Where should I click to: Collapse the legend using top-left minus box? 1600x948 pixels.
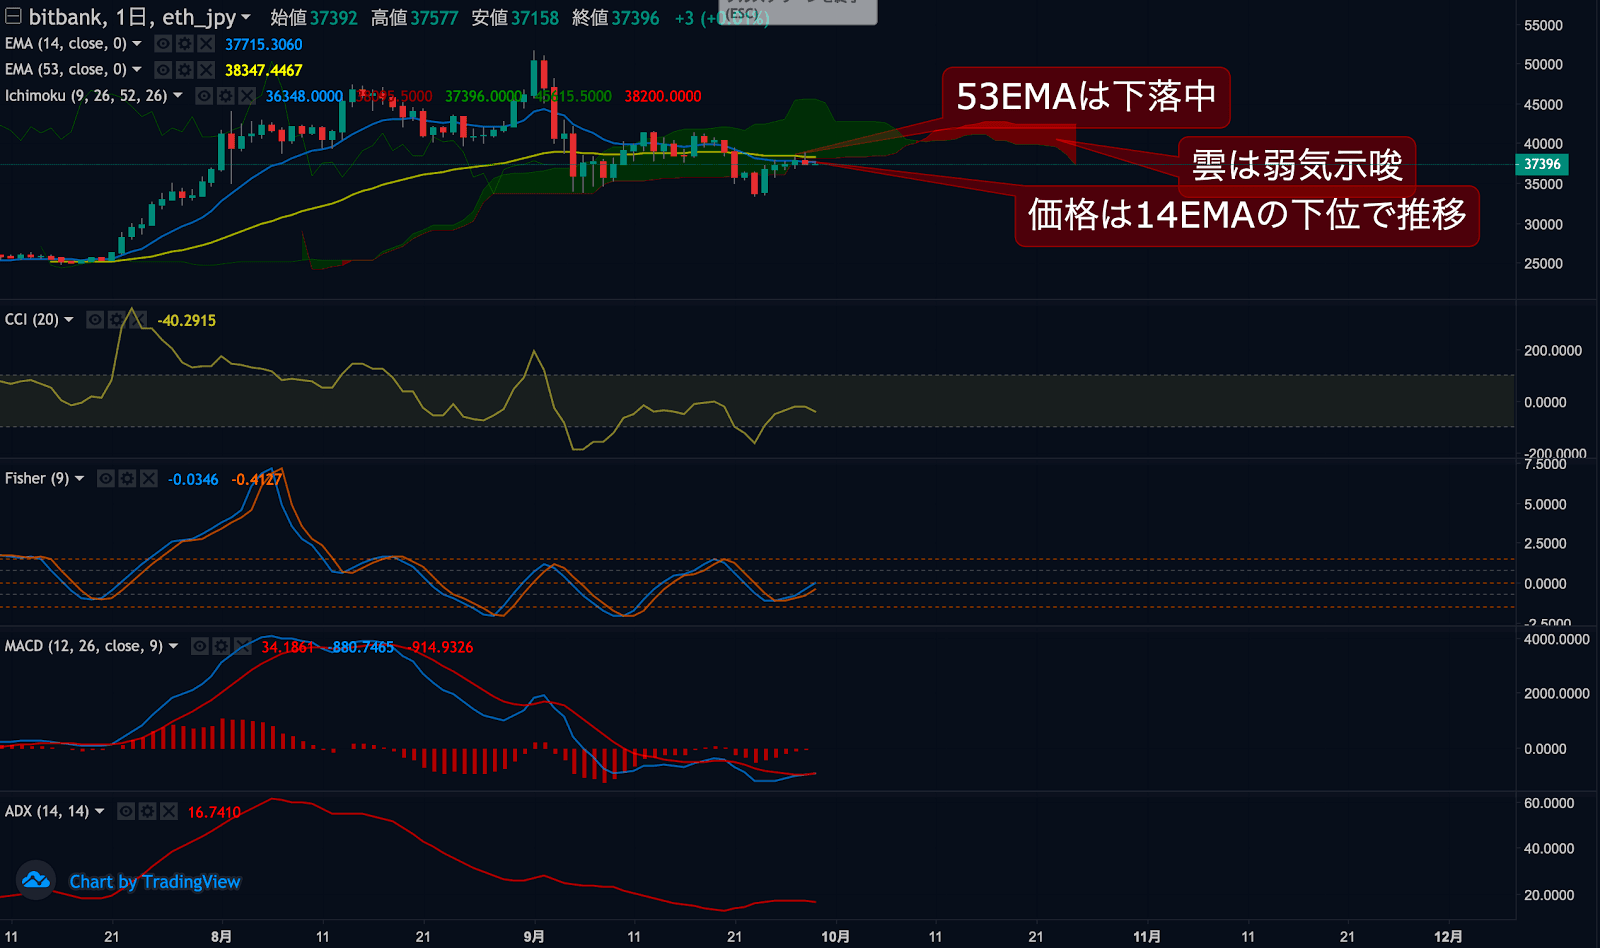(13, 16)
